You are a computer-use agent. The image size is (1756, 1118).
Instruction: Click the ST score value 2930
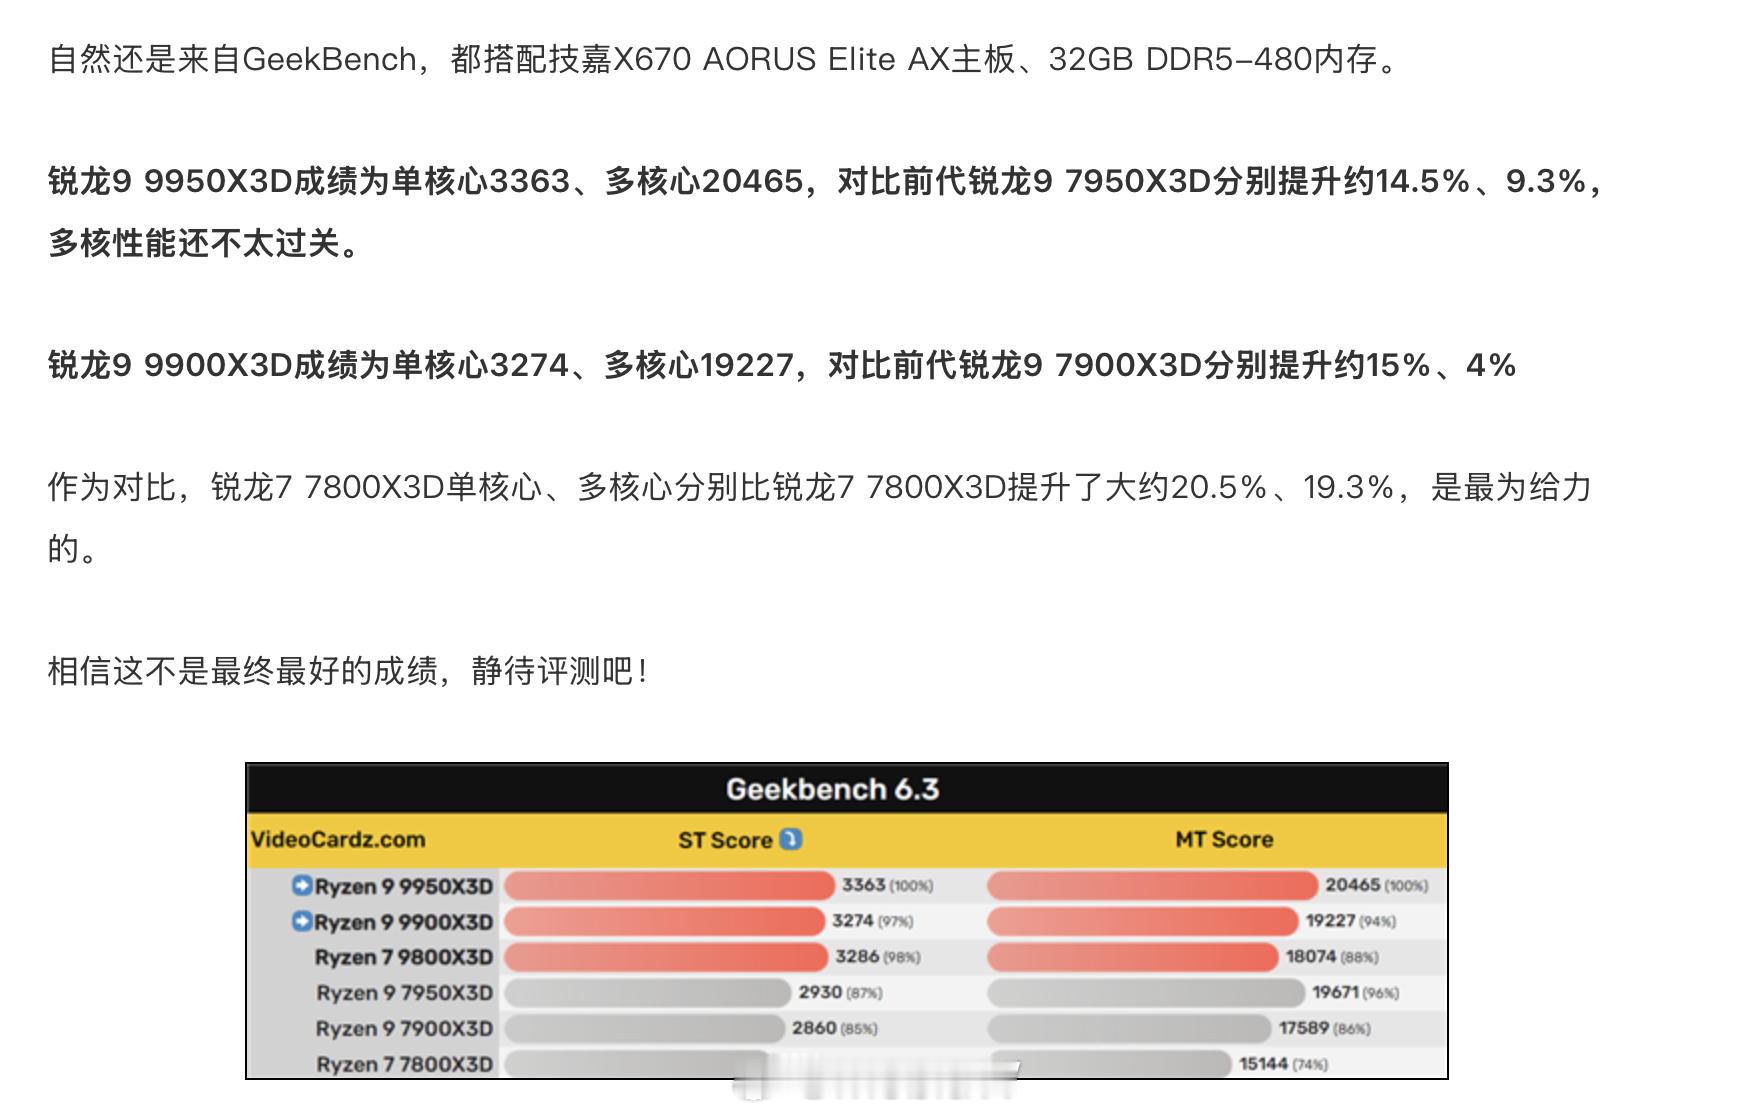click(820, 992)
